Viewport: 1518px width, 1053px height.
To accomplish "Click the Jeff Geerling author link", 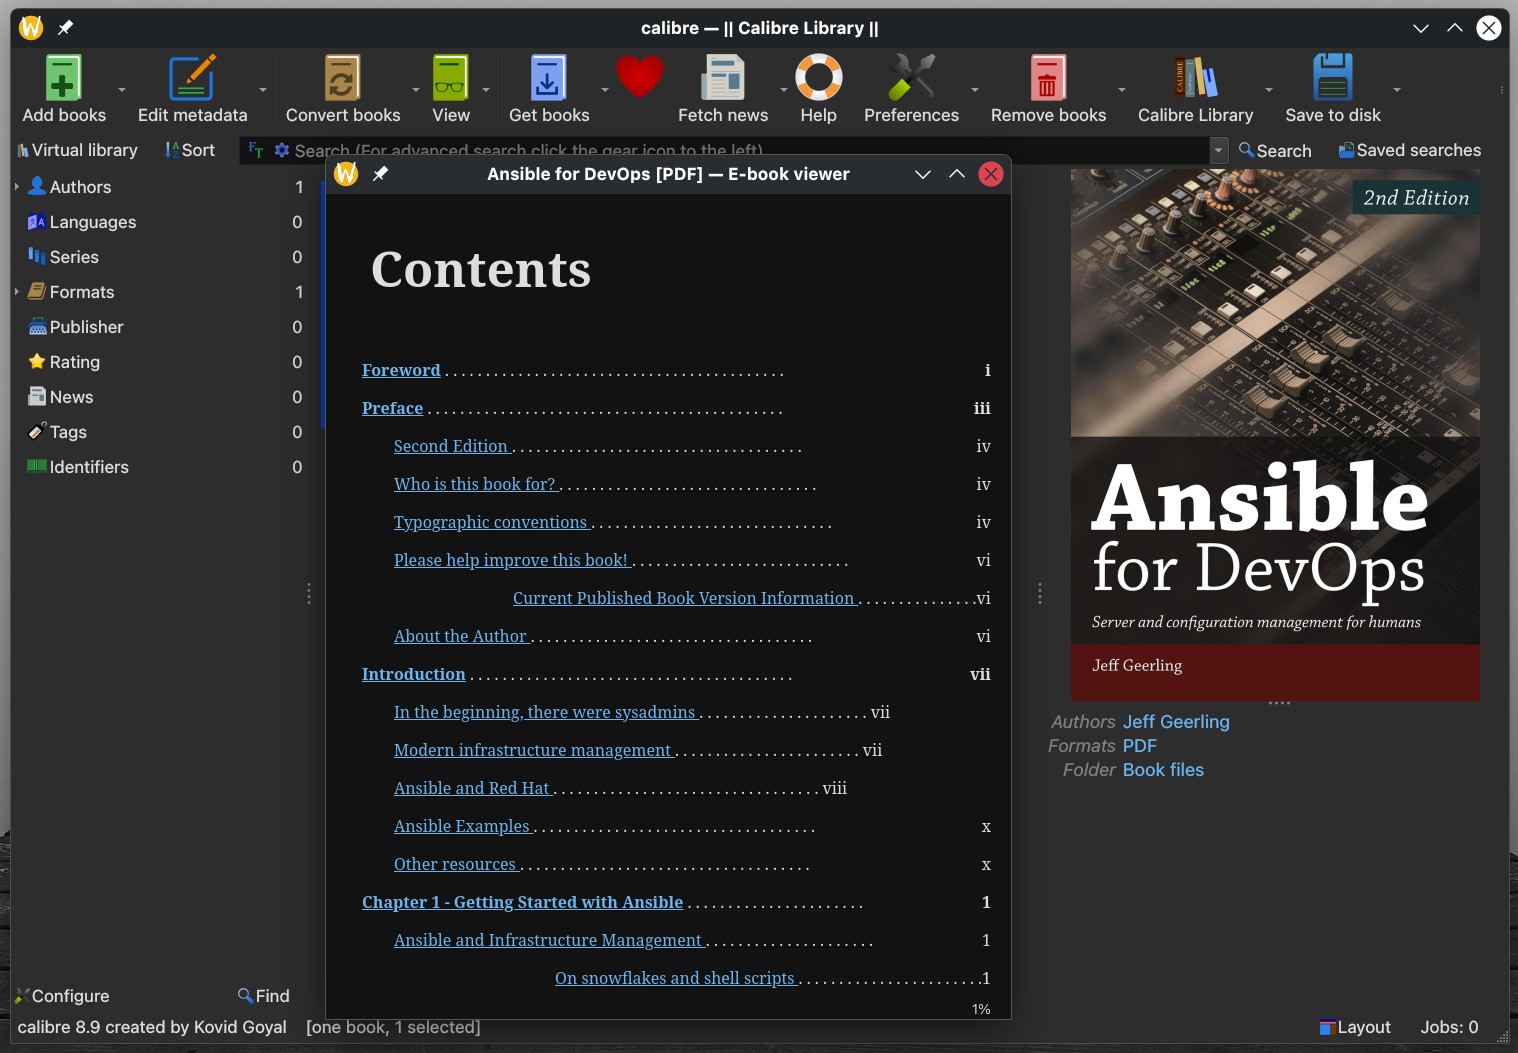I will [x=1176, y=722].
